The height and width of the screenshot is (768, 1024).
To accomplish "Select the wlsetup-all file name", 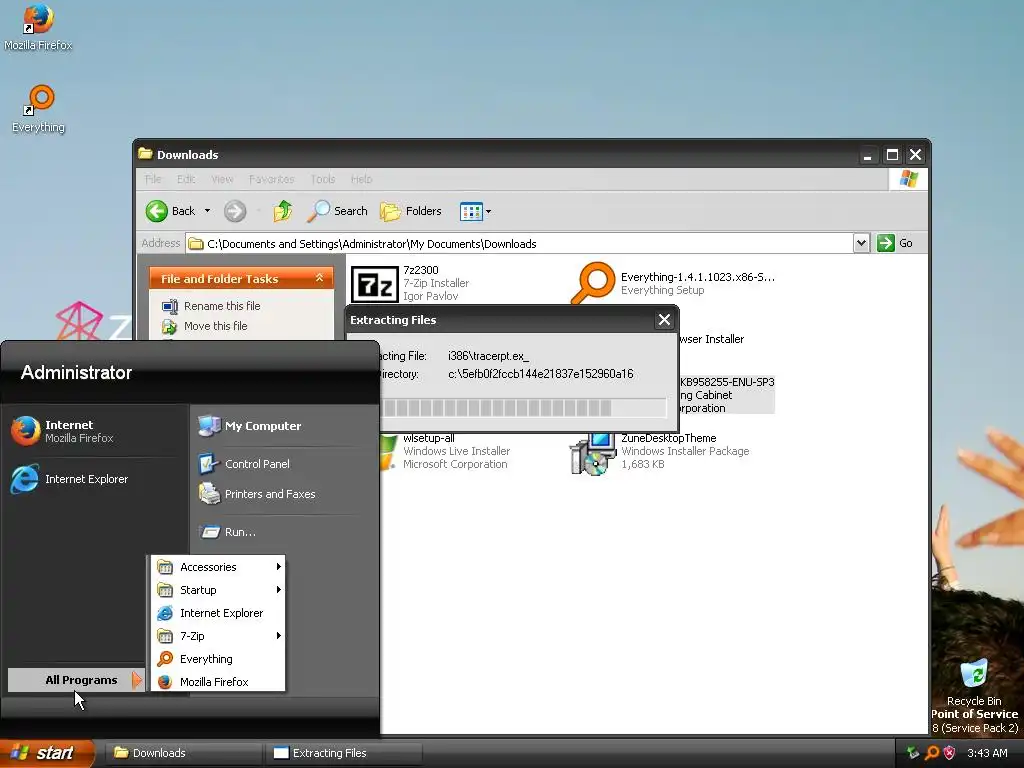I will 428,438.
